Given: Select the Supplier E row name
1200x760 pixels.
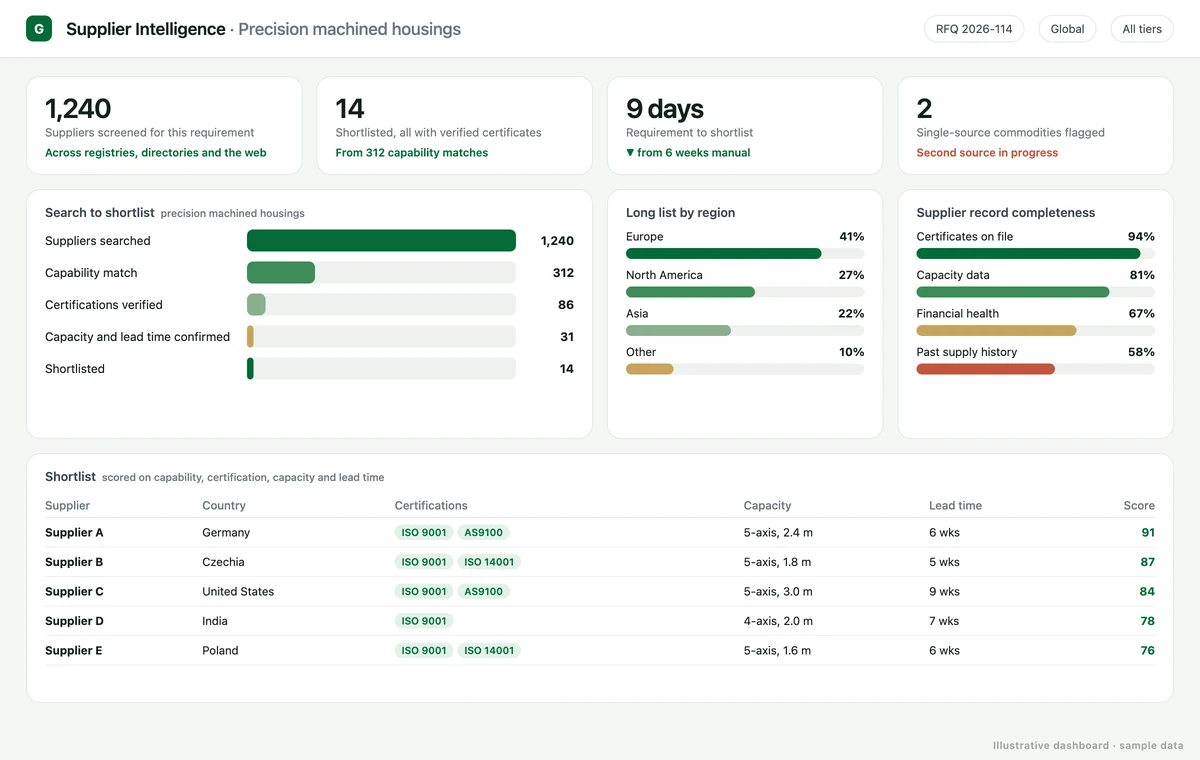Looking at the screenshot, I should coord(74,651).
